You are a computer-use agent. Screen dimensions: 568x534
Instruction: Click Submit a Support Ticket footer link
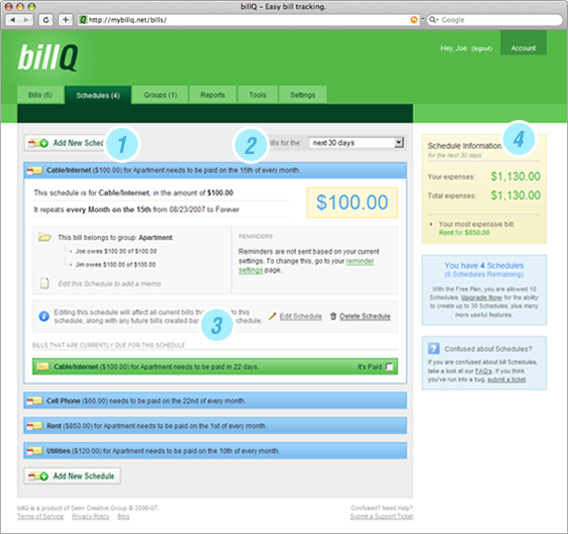tap(381, 516)
